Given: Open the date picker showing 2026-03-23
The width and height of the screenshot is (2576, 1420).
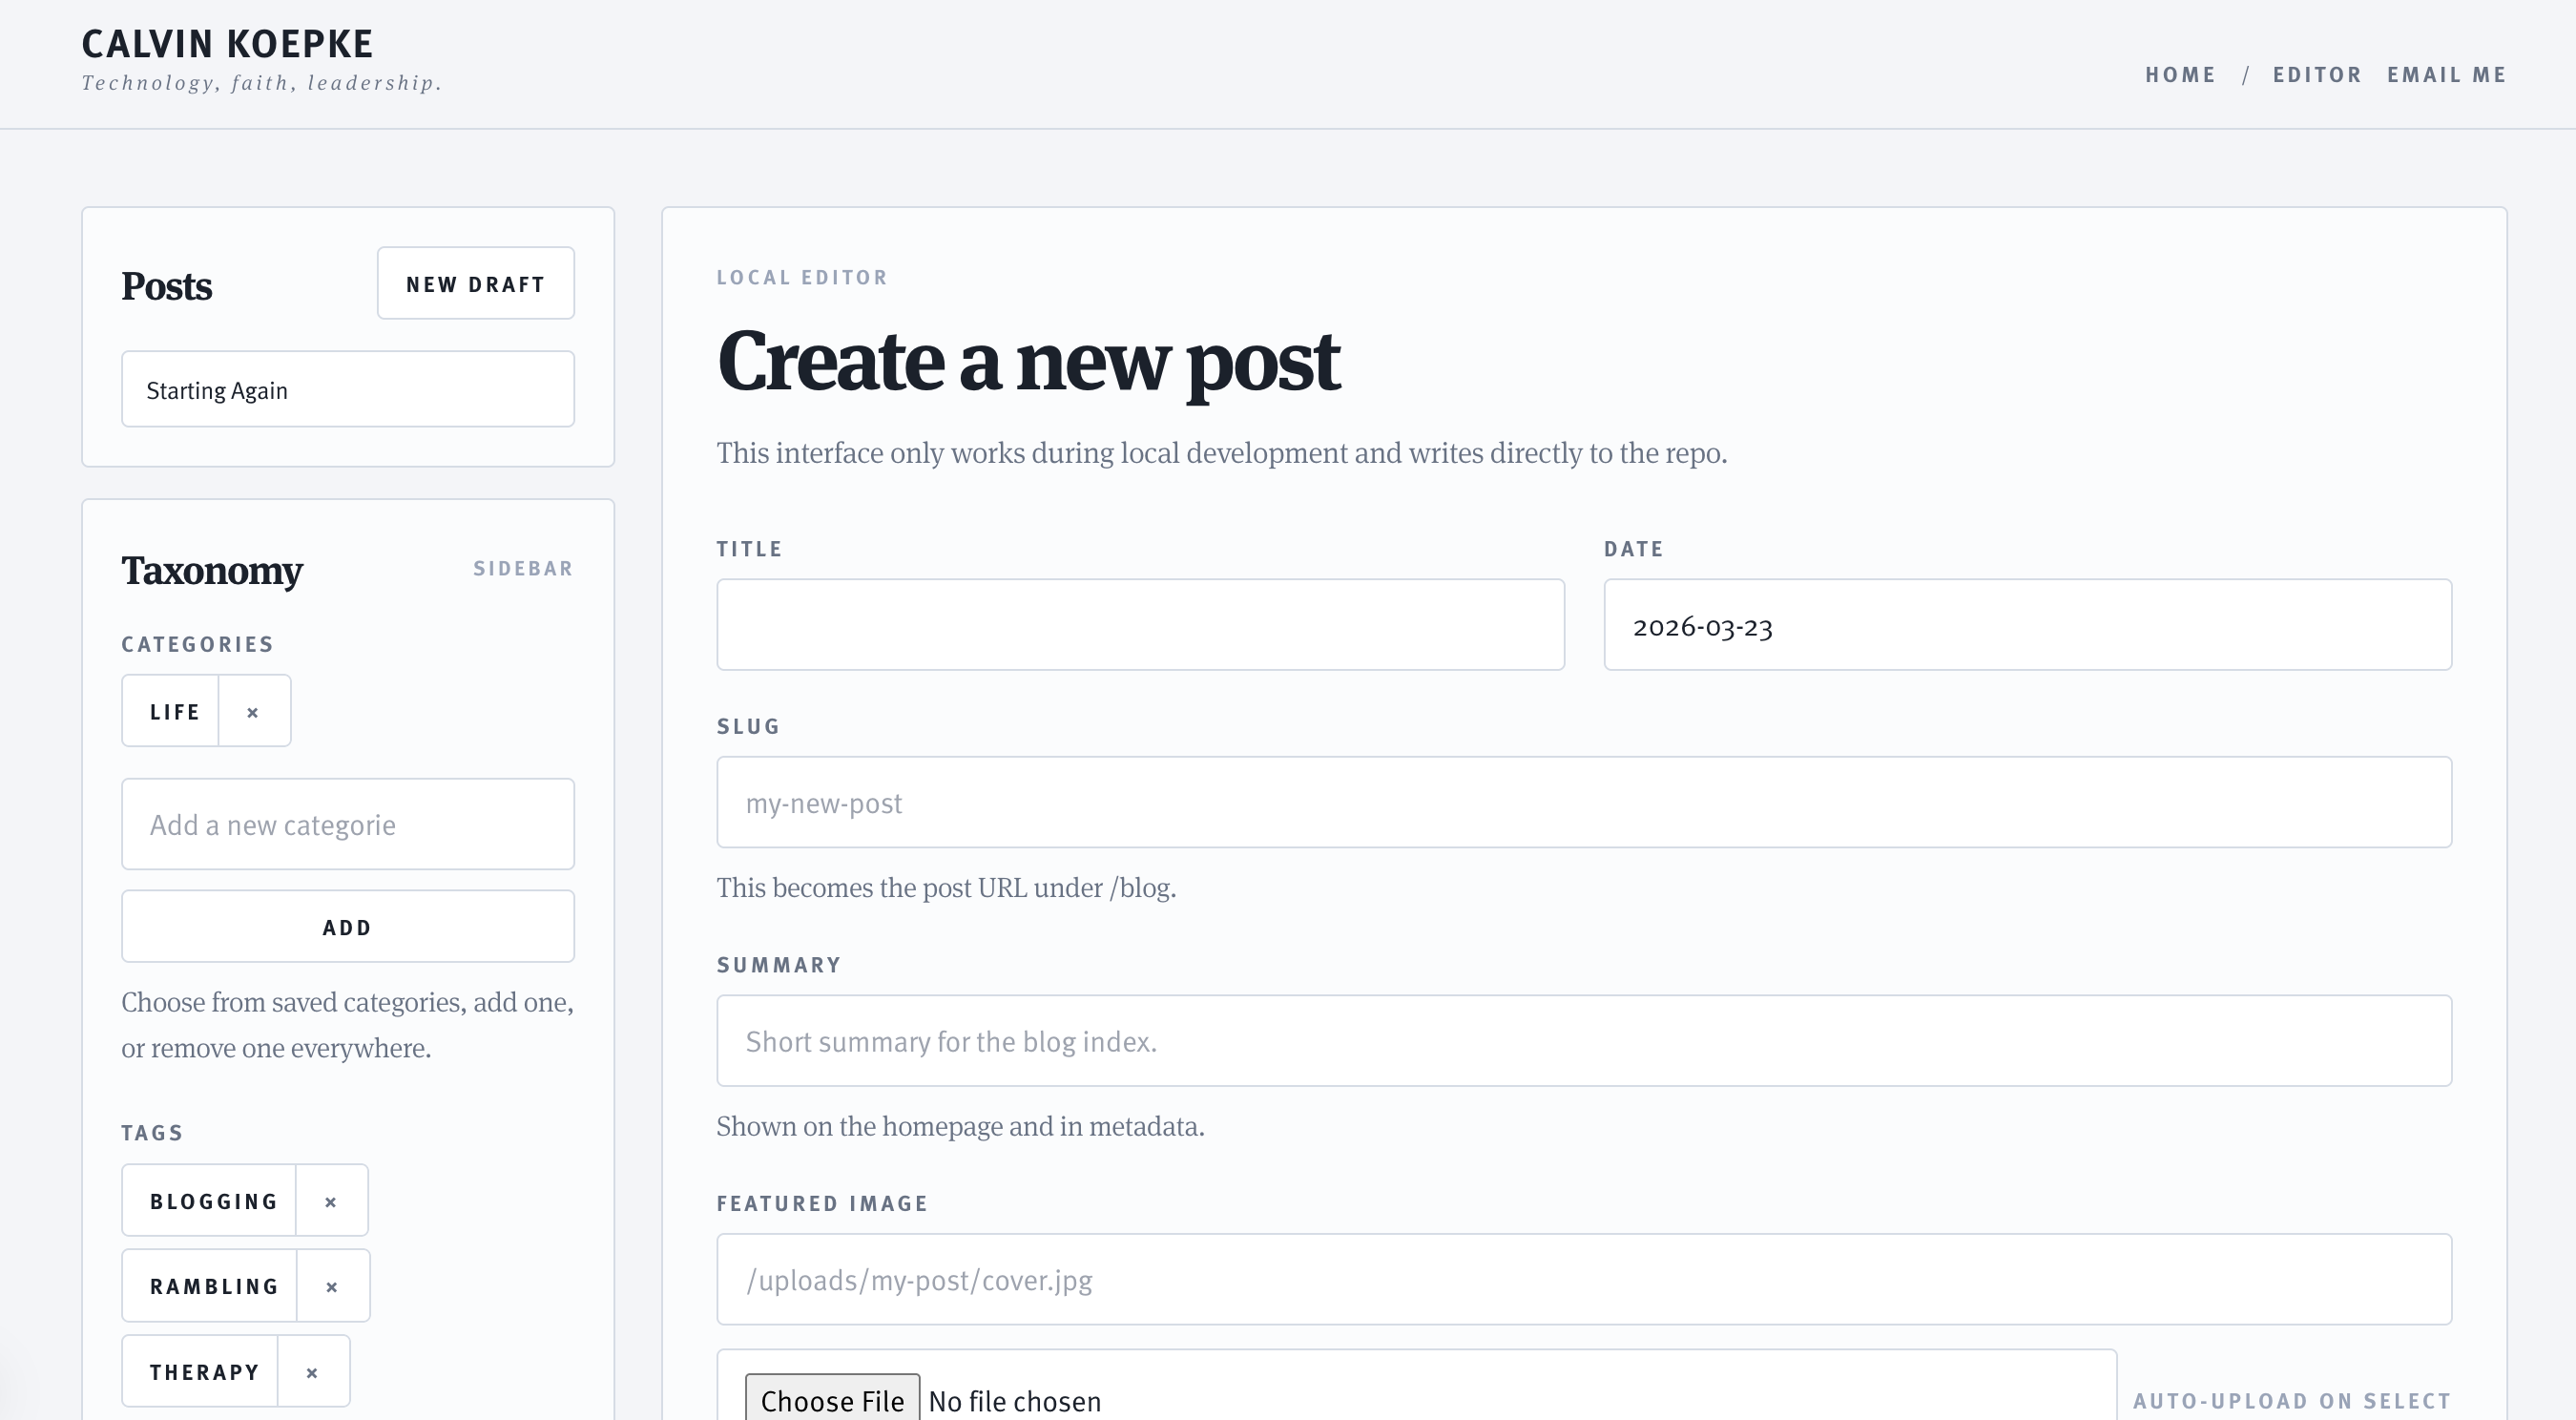Looking at the screenshot, I should pyautogui.click(x=2027, y=625).
